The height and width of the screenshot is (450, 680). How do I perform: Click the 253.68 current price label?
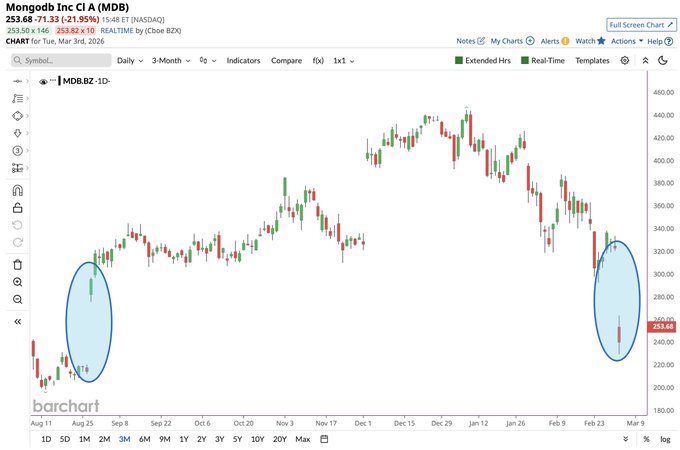coord(663,326)
